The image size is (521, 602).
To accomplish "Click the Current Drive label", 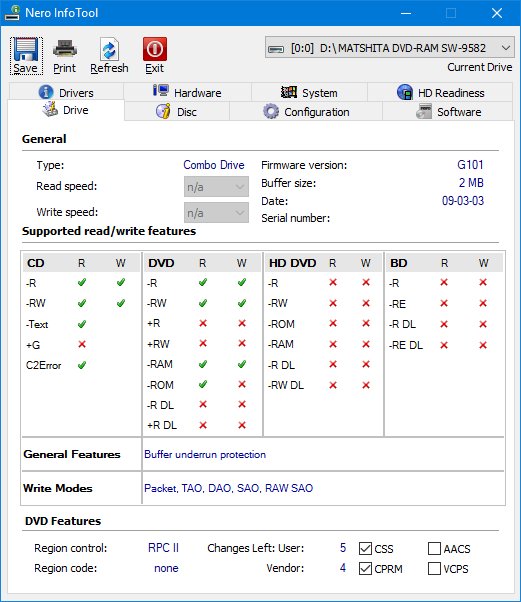I will pyautogui.click(x=480, y=67).
